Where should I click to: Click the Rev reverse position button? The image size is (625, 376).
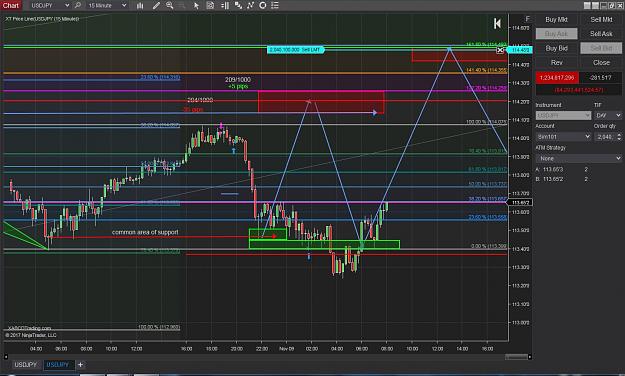coord(556,63)
